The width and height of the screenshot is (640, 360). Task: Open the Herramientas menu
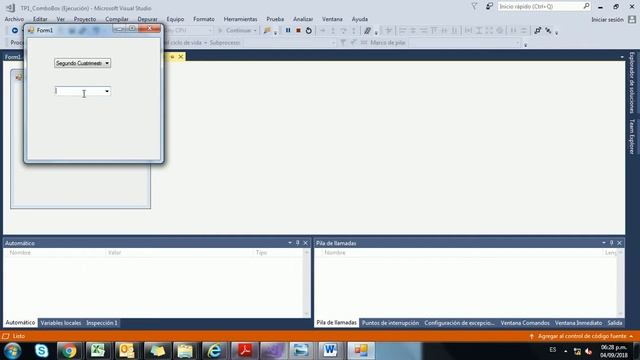240,19
